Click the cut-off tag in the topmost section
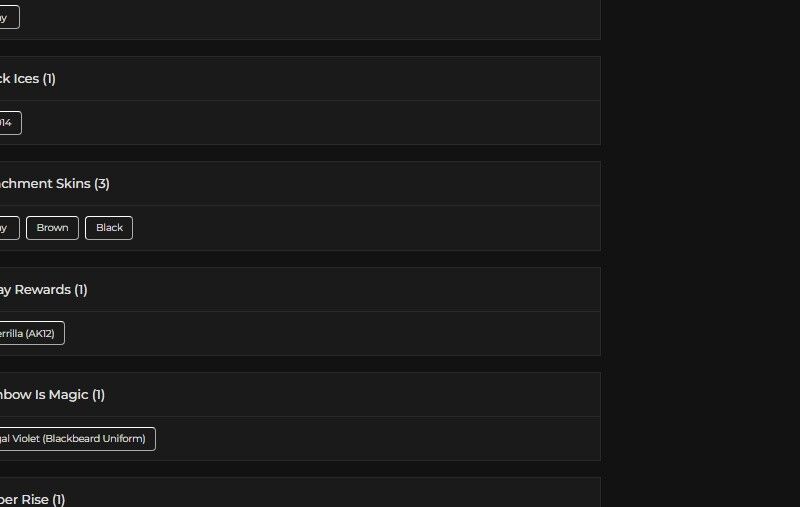 pos(8,17)
